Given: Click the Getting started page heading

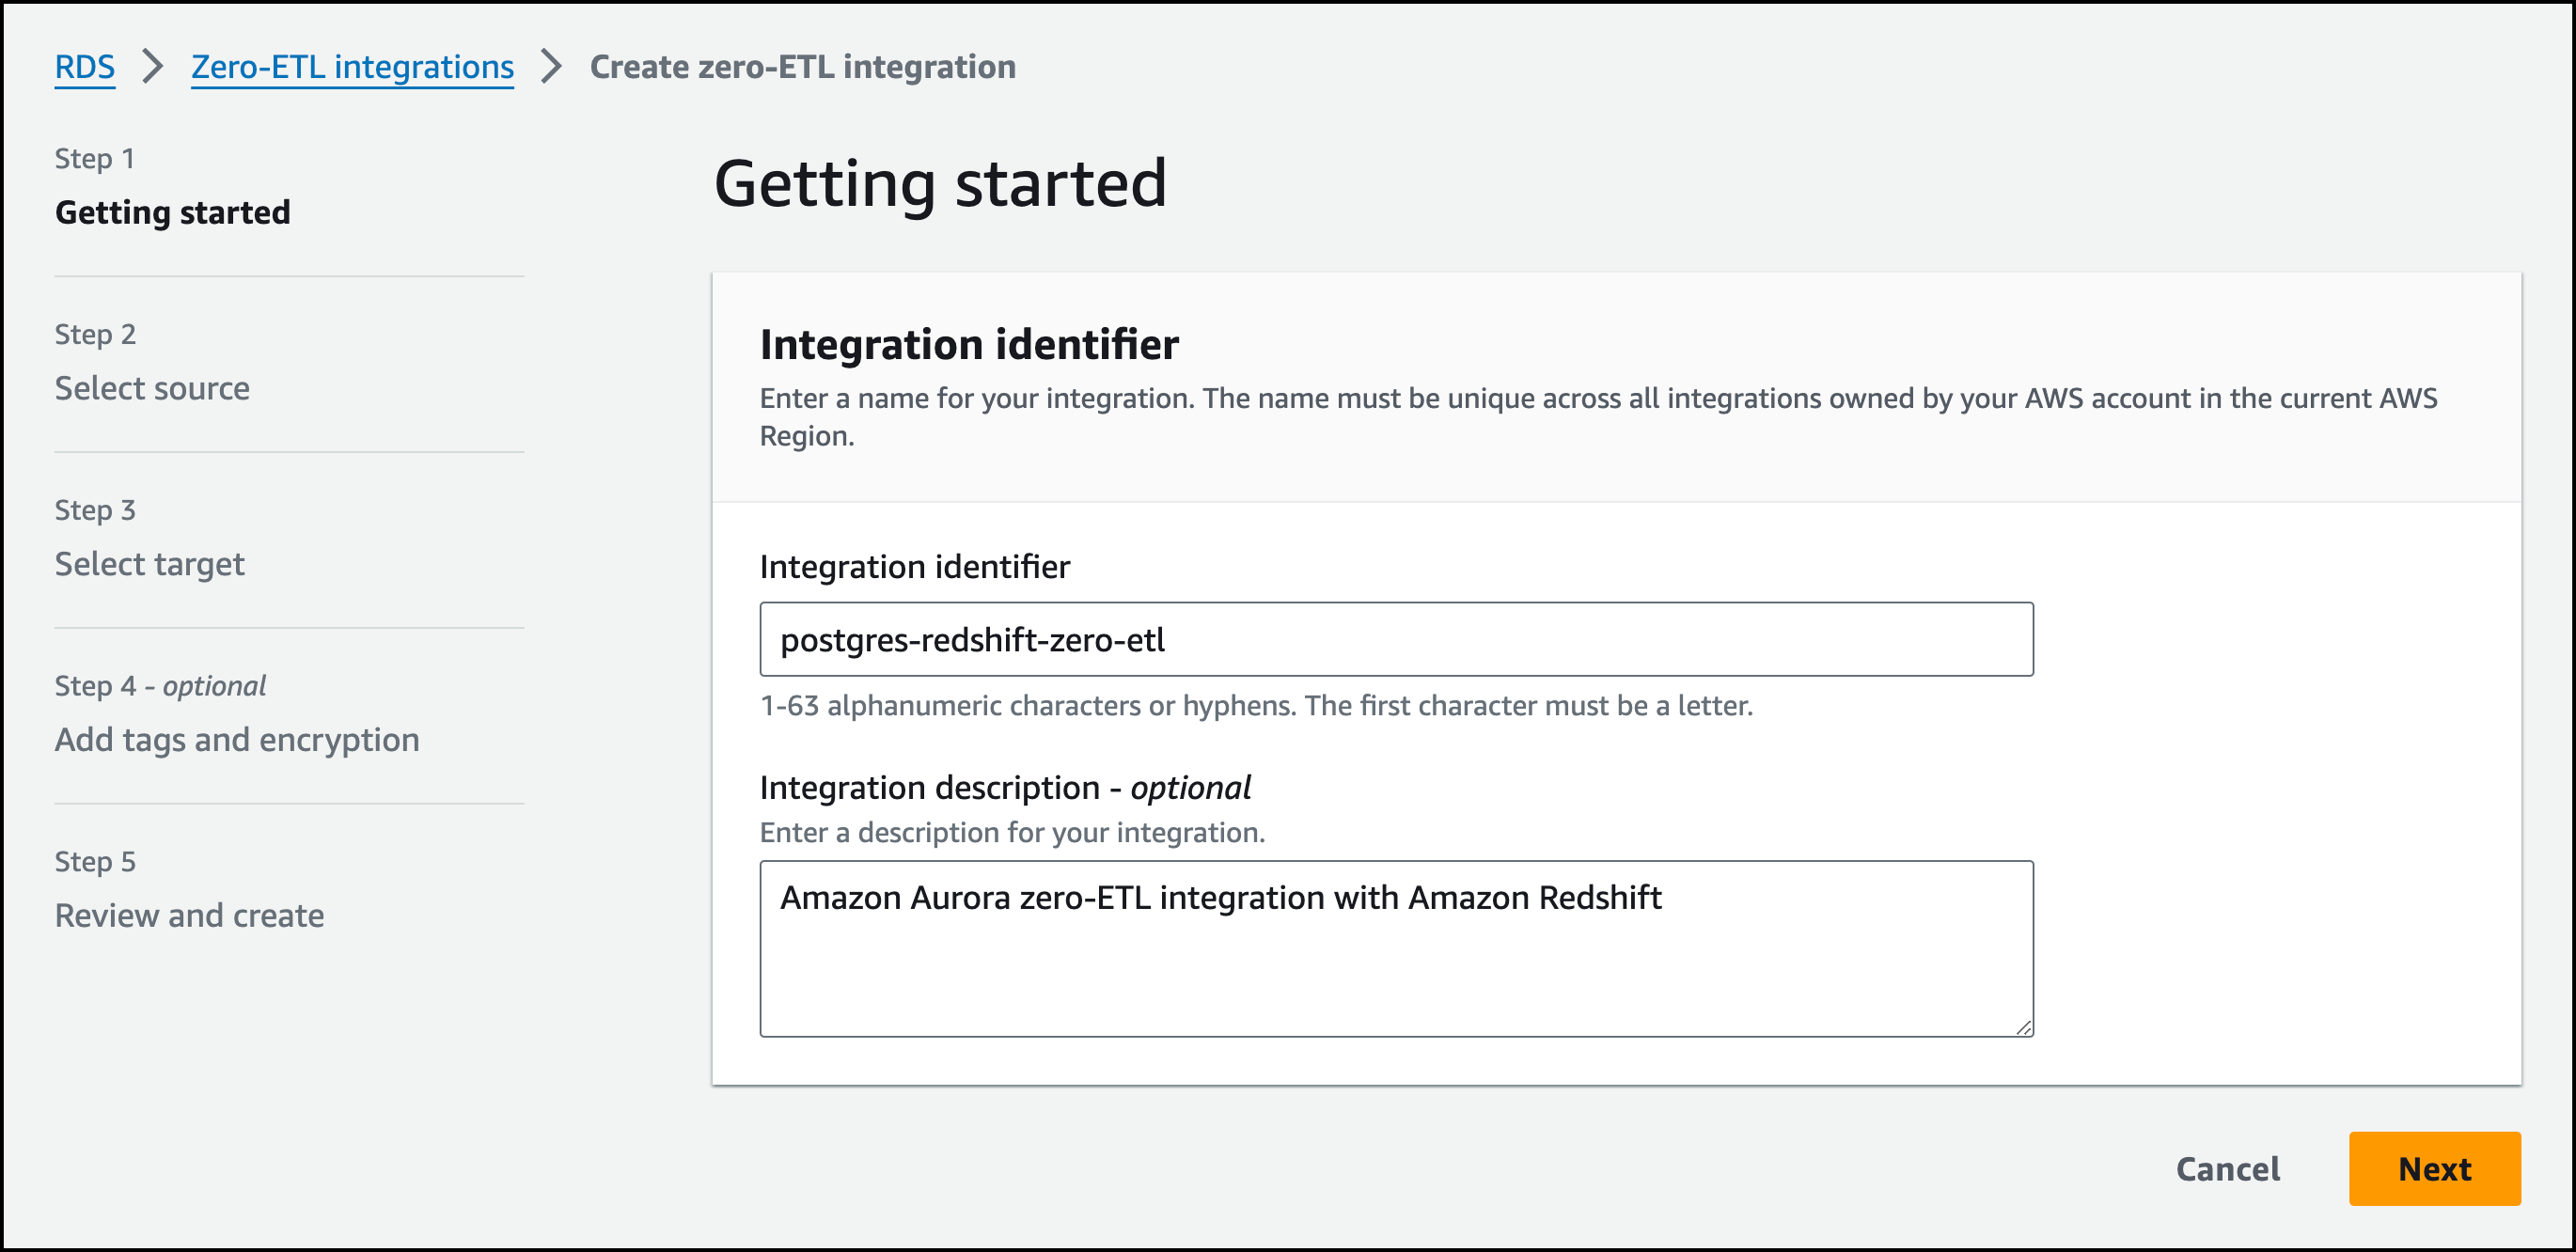Looking at the screenshot, I should (939, 184).
